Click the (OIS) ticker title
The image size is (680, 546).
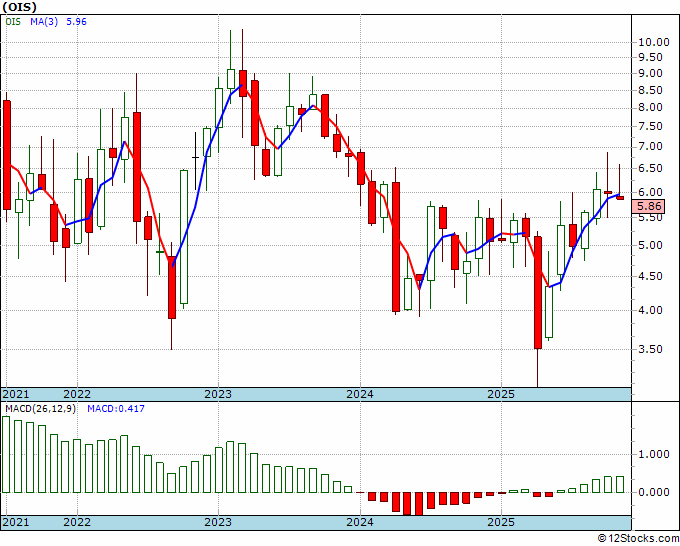pyautogui.click(x=19, y=7)
